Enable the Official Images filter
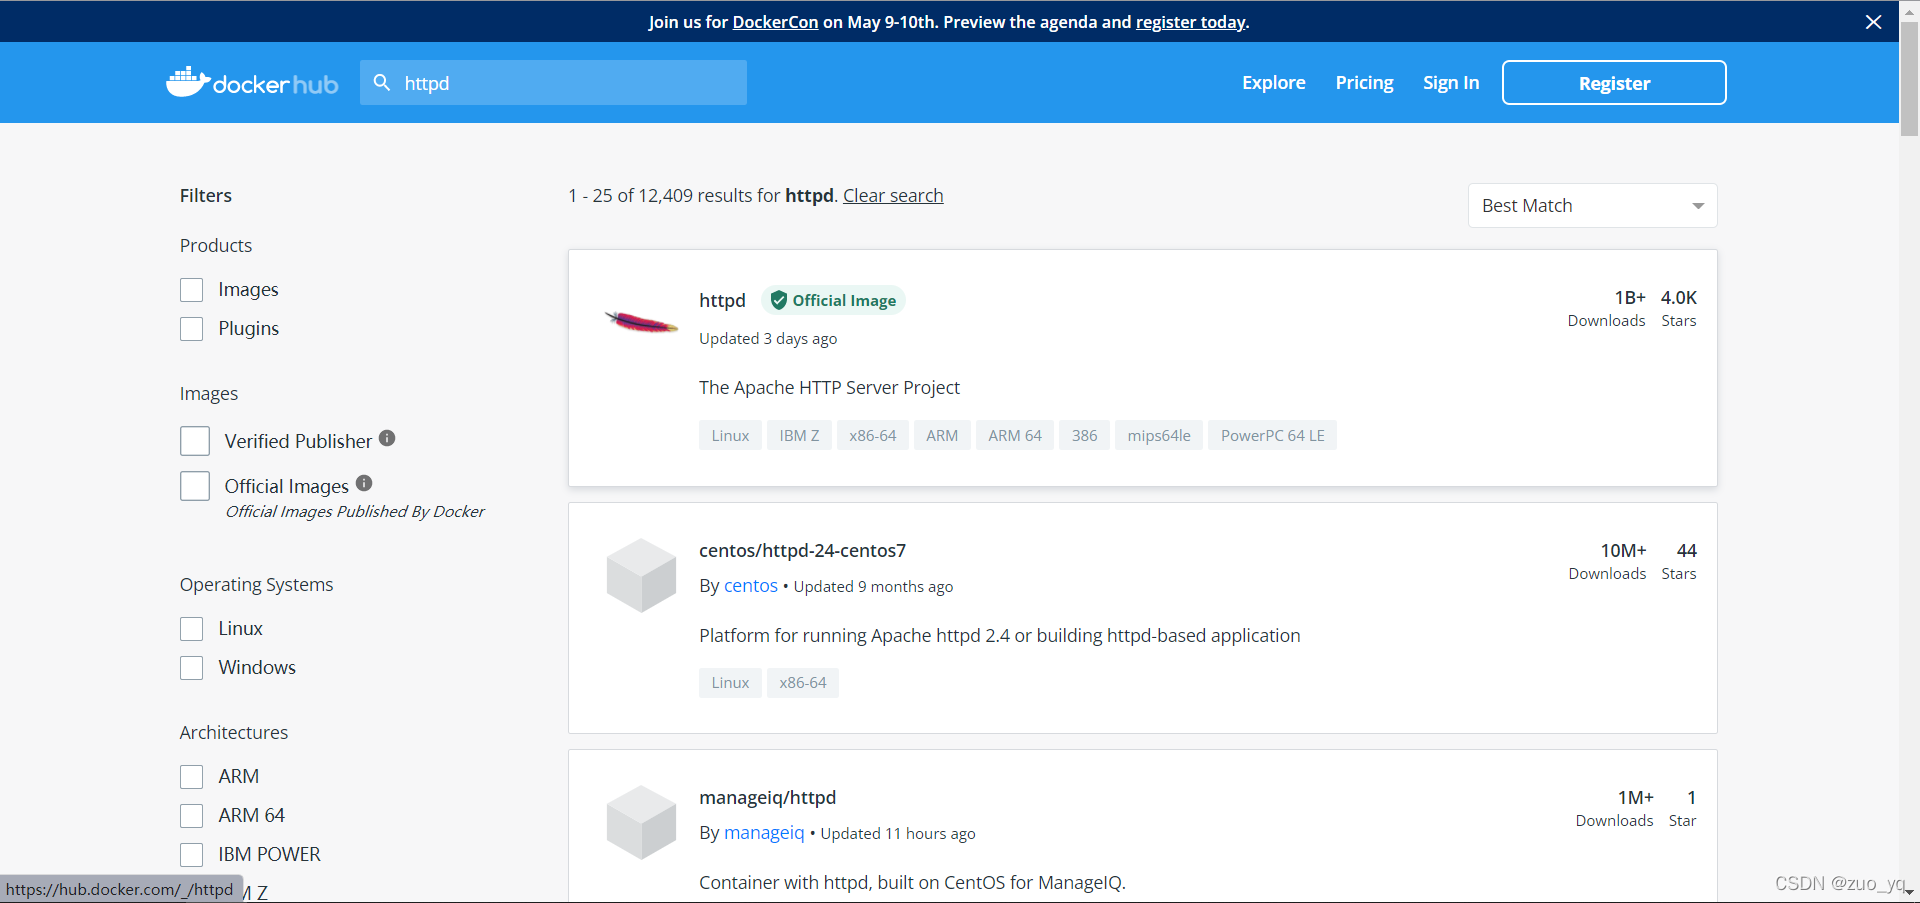Screen dimensions: 1920x903 pos(195,486)
